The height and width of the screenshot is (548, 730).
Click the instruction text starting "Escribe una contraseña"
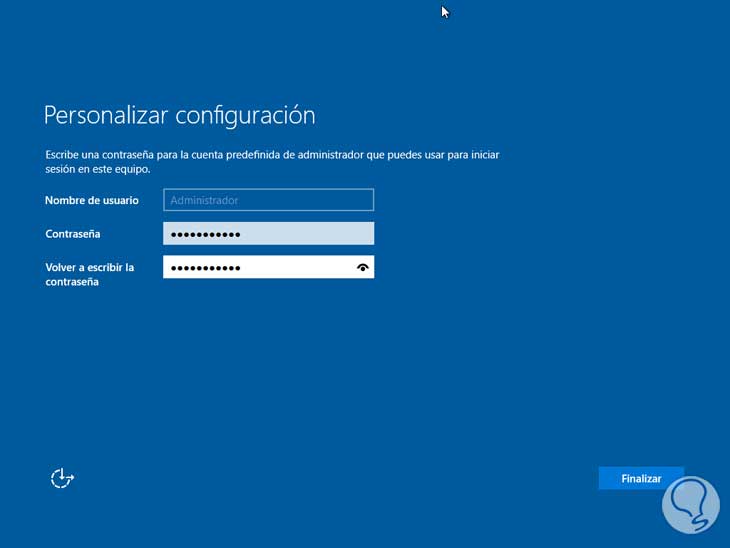tap(271, 156)
